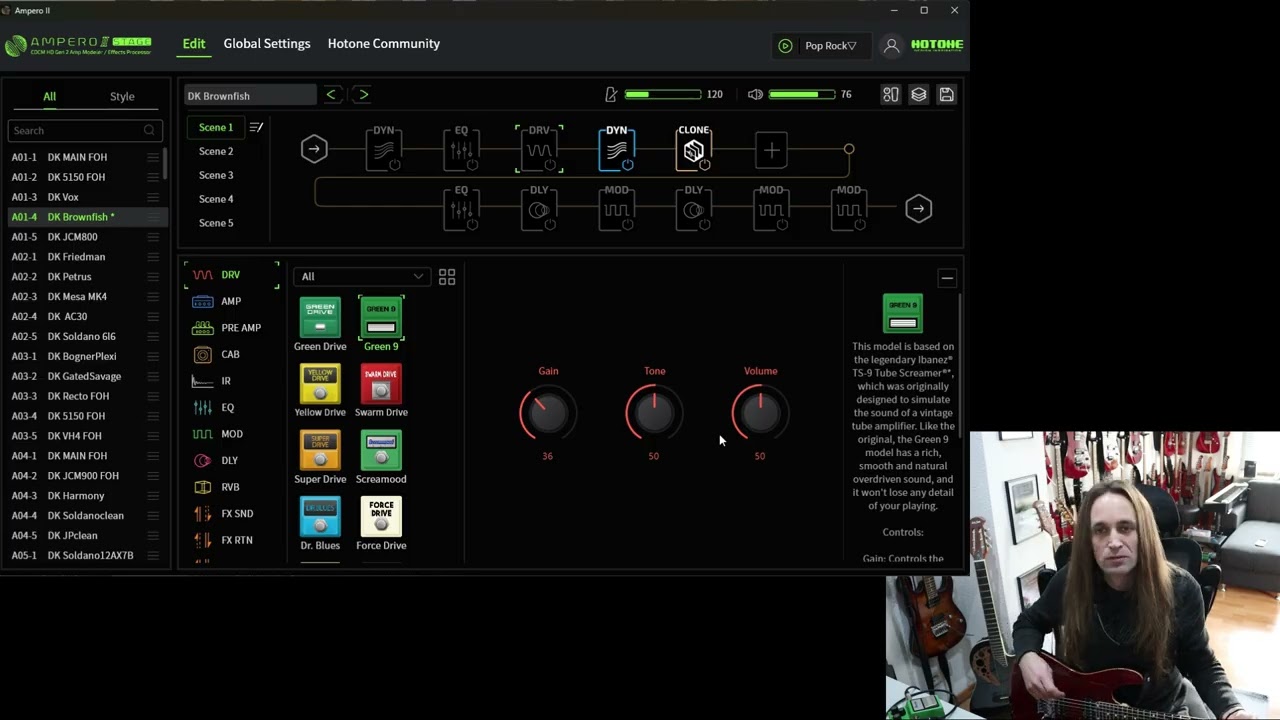Toggle power on the first DLY block
The image size is (1280, 720).
(x=550, y=224)
